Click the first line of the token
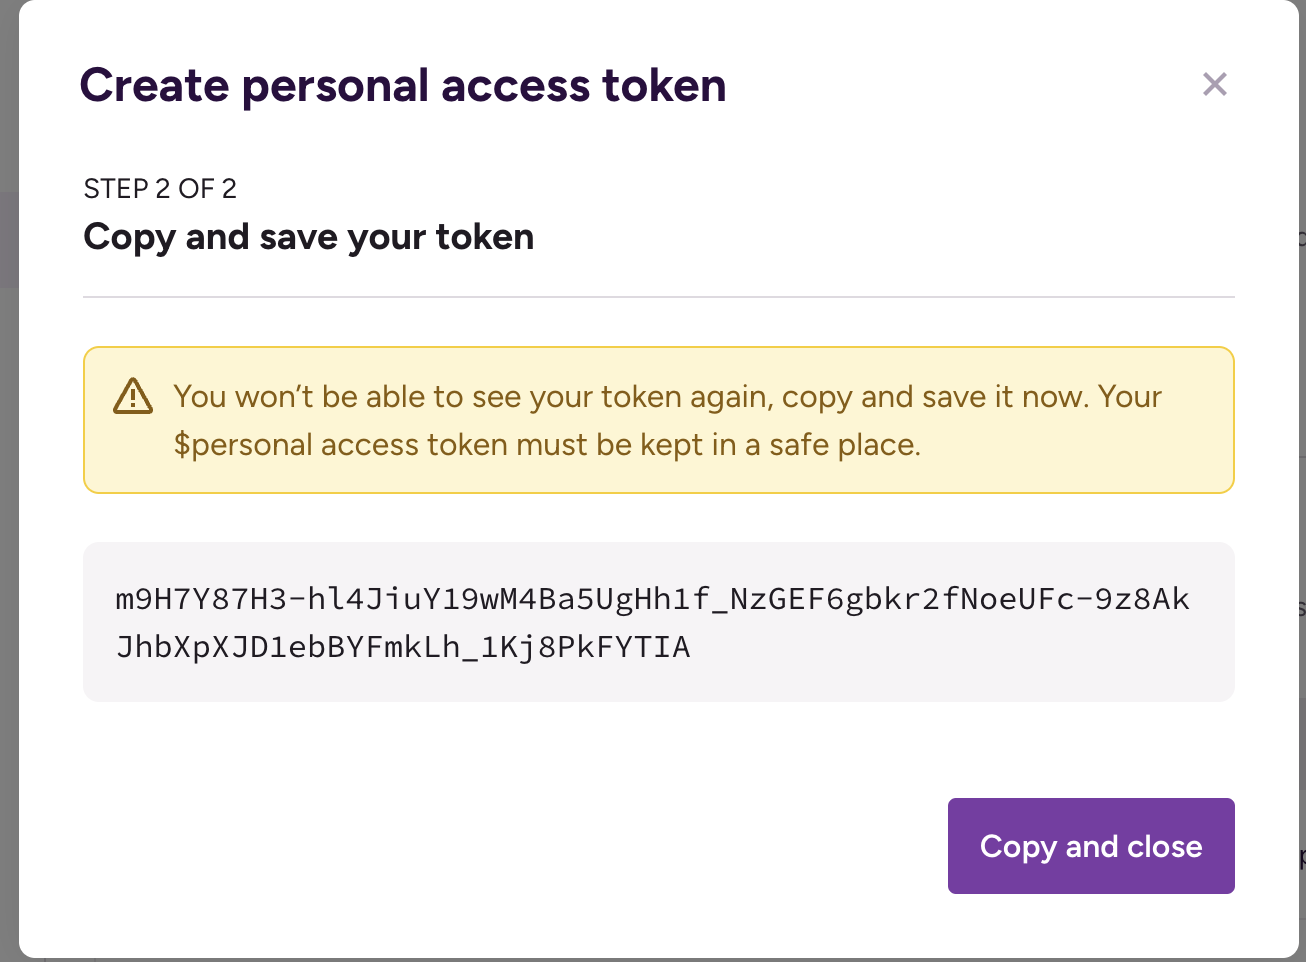The image size is (1306, 962). click(652, 599)
